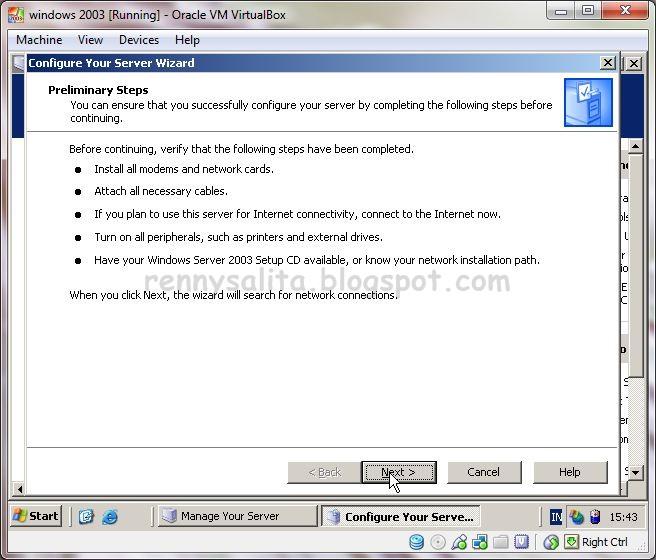Click the 15:43 system clock
The height and width of the screenshot is (560, 656).
(x=623, y=517)
